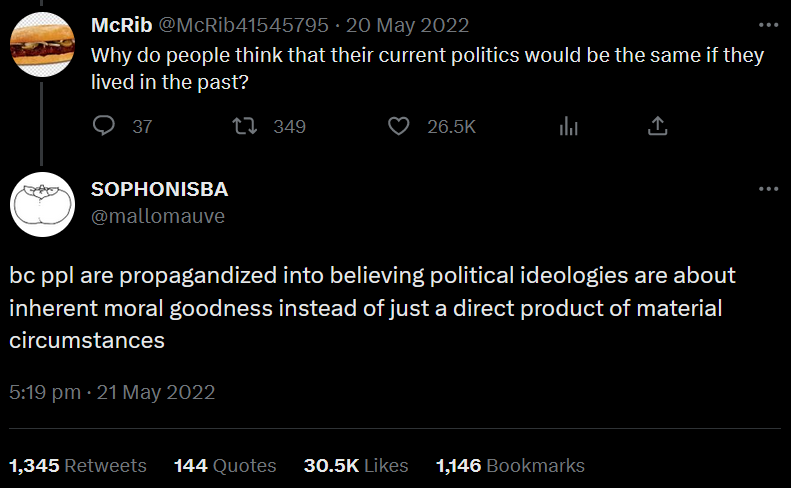Click the 1,146 Bookmarks count
Viewport: 791px width, 488px height.
(510, 465)
